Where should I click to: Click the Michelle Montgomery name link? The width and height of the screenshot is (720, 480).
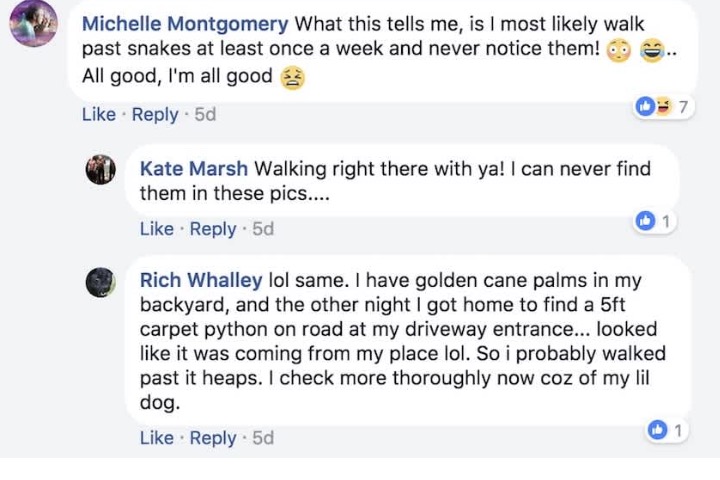point(185,23)
